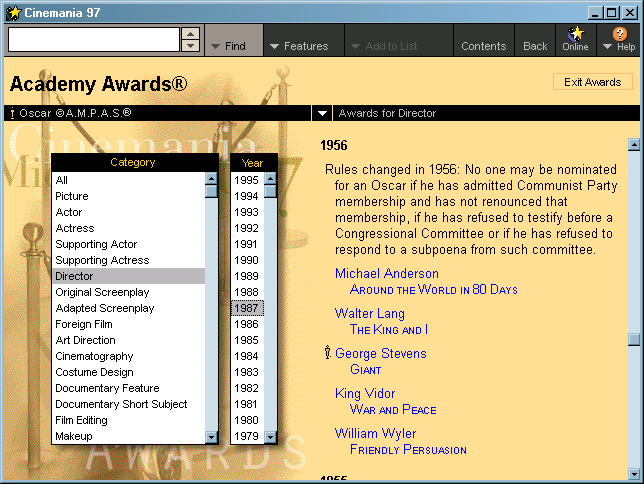Screen dimensions: 644x484
Task: Open Michael Anderson link
Action: coord(387,273)
